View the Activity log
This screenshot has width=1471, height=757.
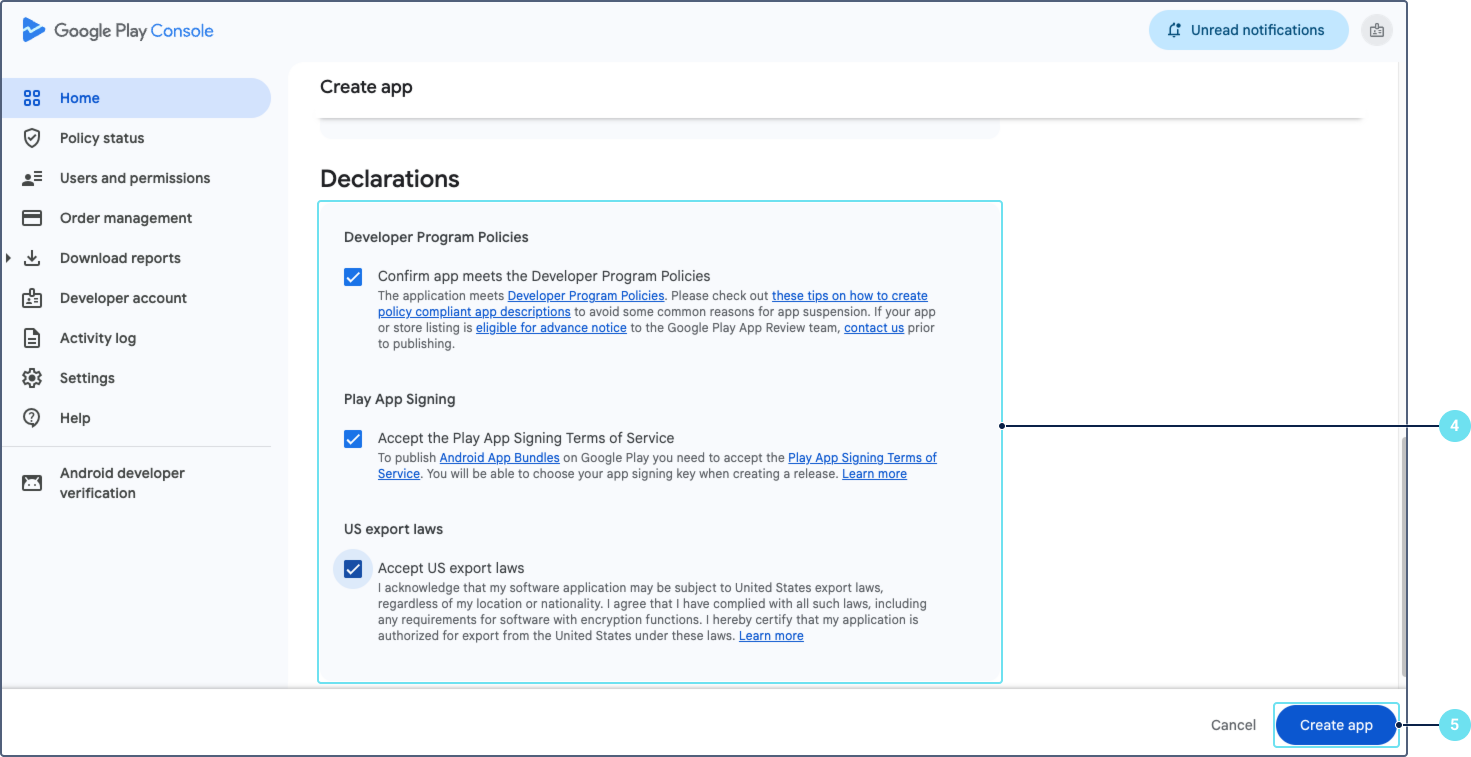[136, 338]
